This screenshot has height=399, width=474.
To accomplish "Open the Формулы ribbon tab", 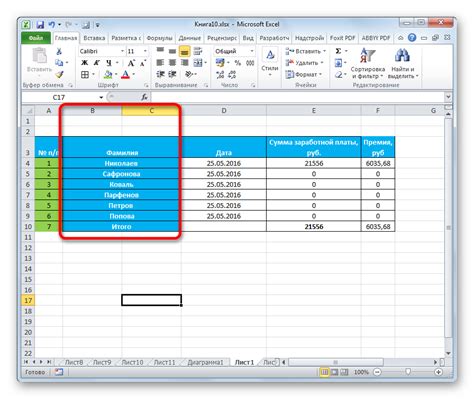I will pos(160,38).
